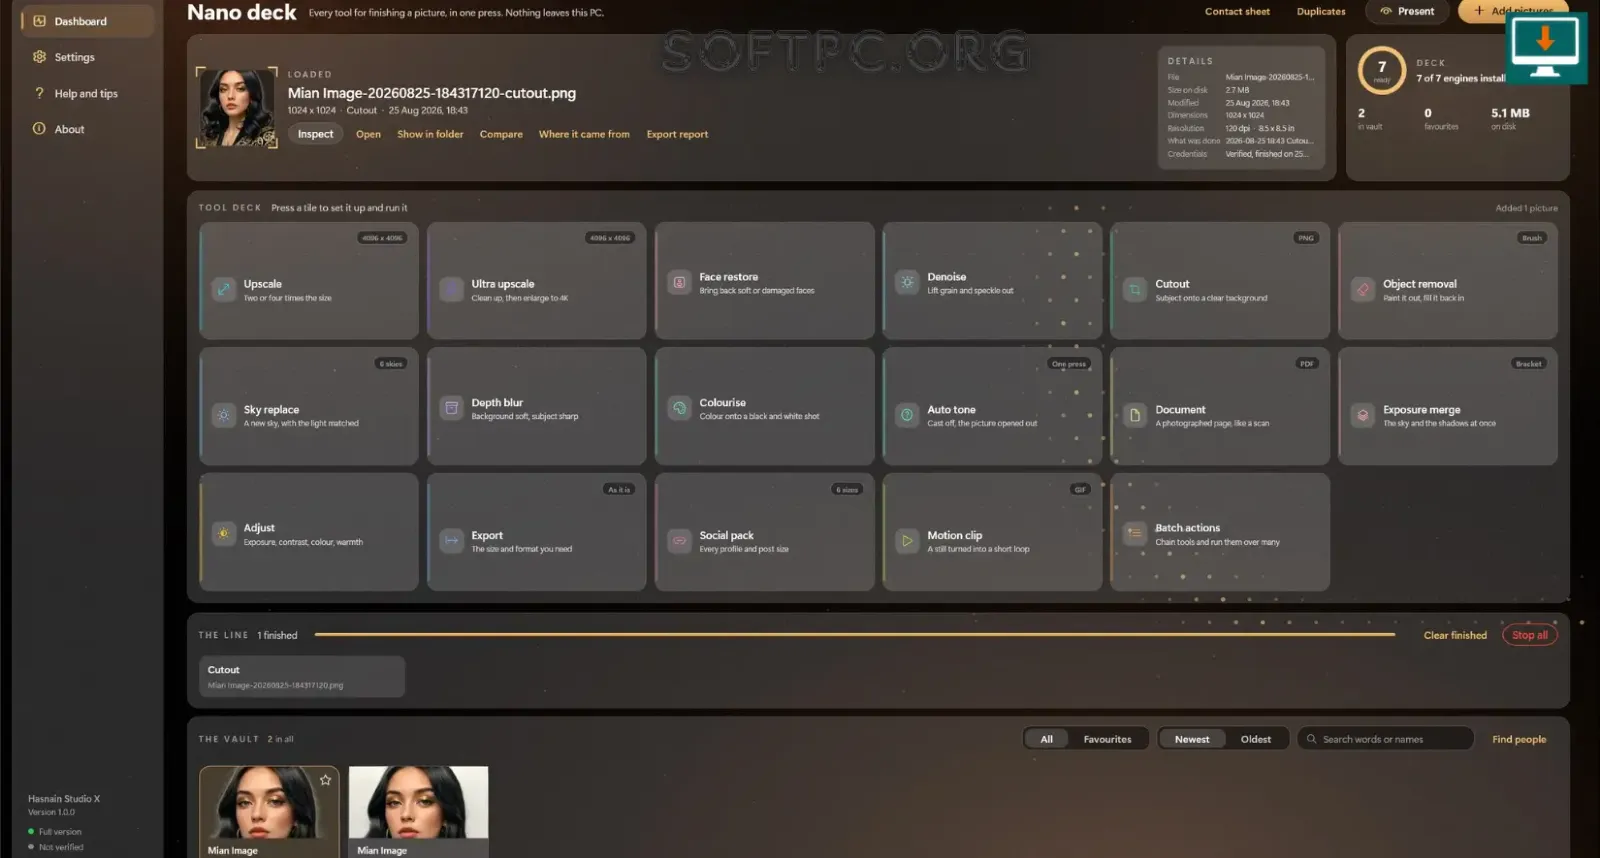The height and width of the screenshot is (858, 1600).
Task: Click the Motion clip play icon
Action: point(907,541)
